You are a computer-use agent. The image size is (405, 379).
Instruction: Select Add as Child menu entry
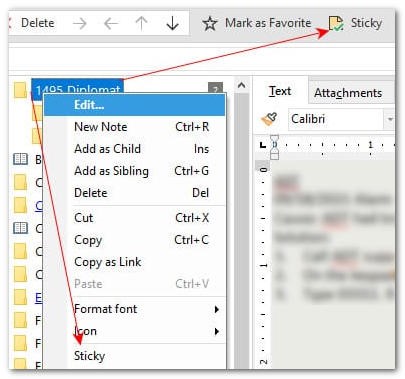pyautogui.click(x=134, y=149)
